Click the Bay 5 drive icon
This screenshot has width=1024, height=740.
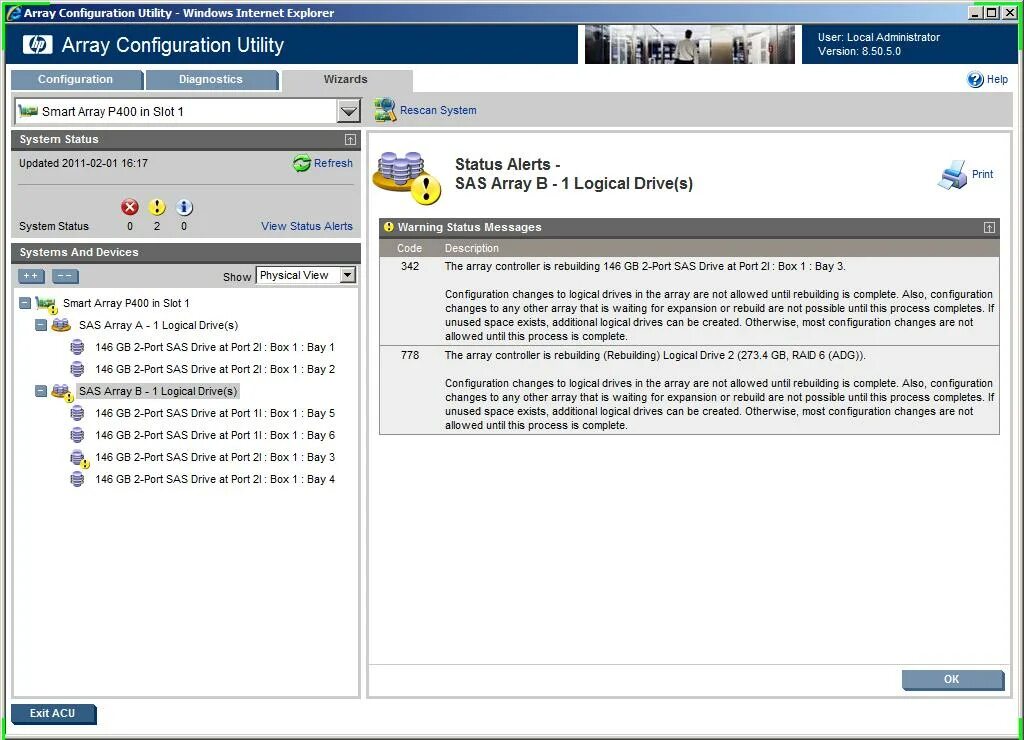coord(77,413)
